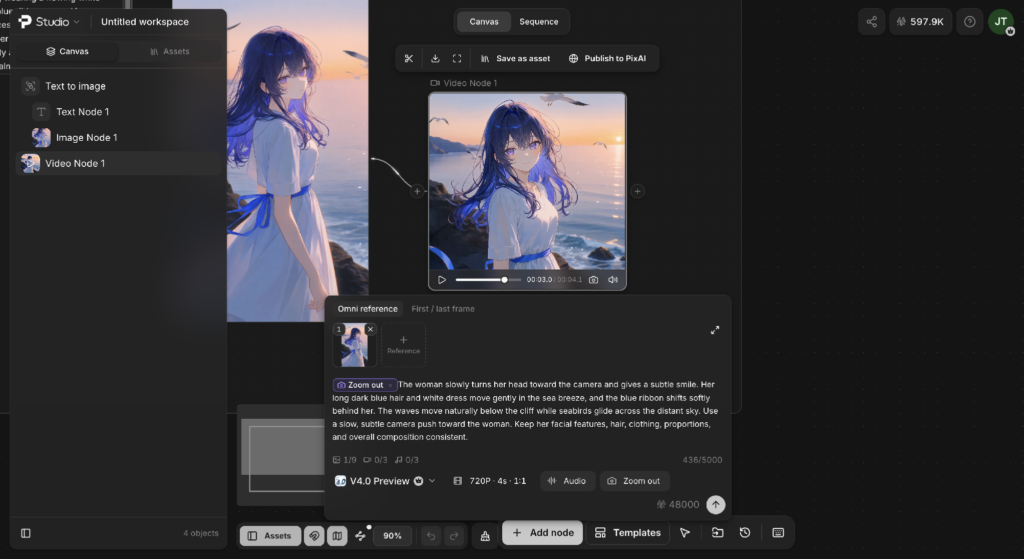
Task: Toggle the Assets panel button in bottom bar
Action: (x=270, y=535)
